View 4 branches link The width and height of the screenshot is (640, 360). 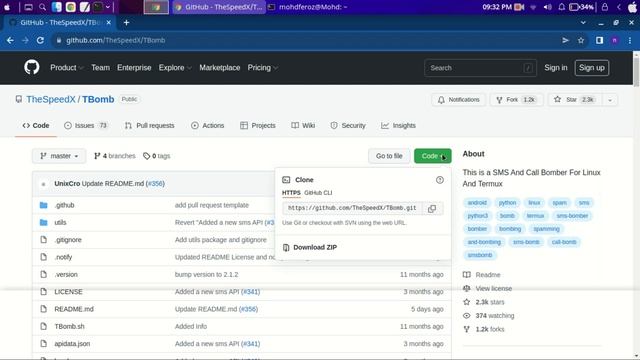tap(115, 156)
